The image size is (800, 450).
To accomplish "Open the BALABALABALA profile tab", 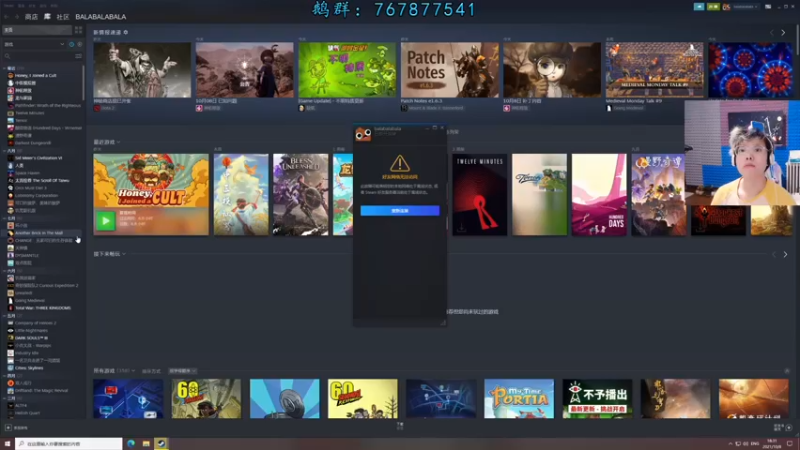I will [101, 17].
